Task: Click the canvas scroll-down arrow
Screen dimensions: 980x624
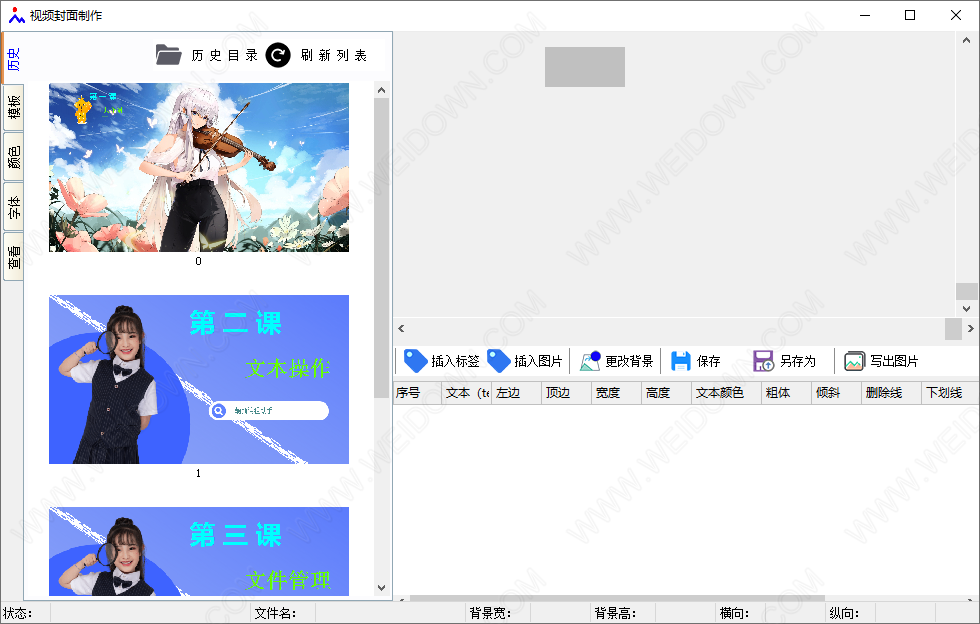Action: click(x=966, y=308)
